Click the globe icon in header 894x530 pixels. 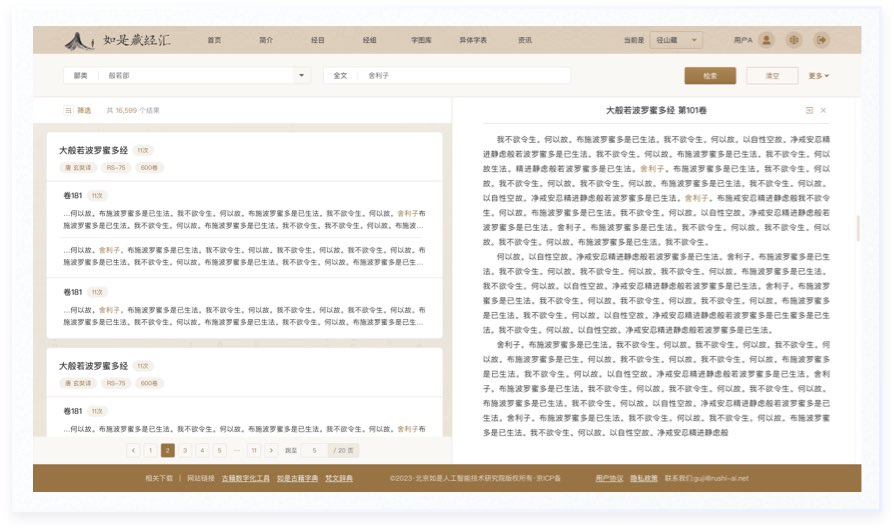pyautogui.click(x=794, y=40)
